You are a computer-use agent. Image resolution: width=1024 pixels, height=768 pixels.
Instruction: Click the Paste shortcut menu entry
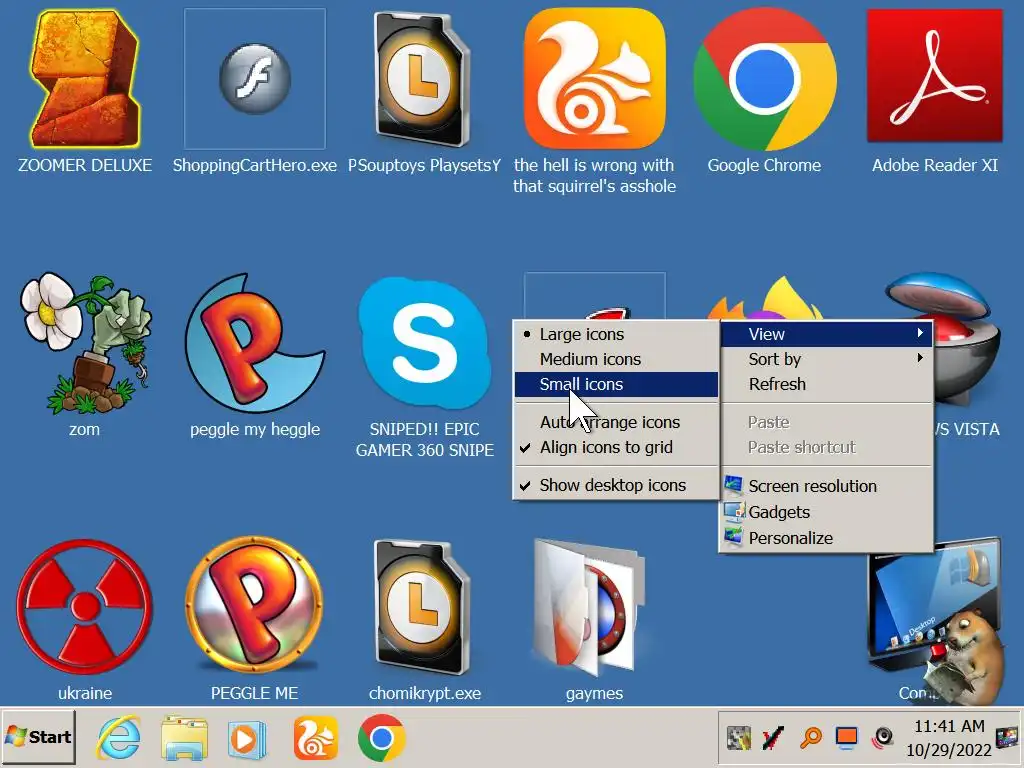pos(826,447)
